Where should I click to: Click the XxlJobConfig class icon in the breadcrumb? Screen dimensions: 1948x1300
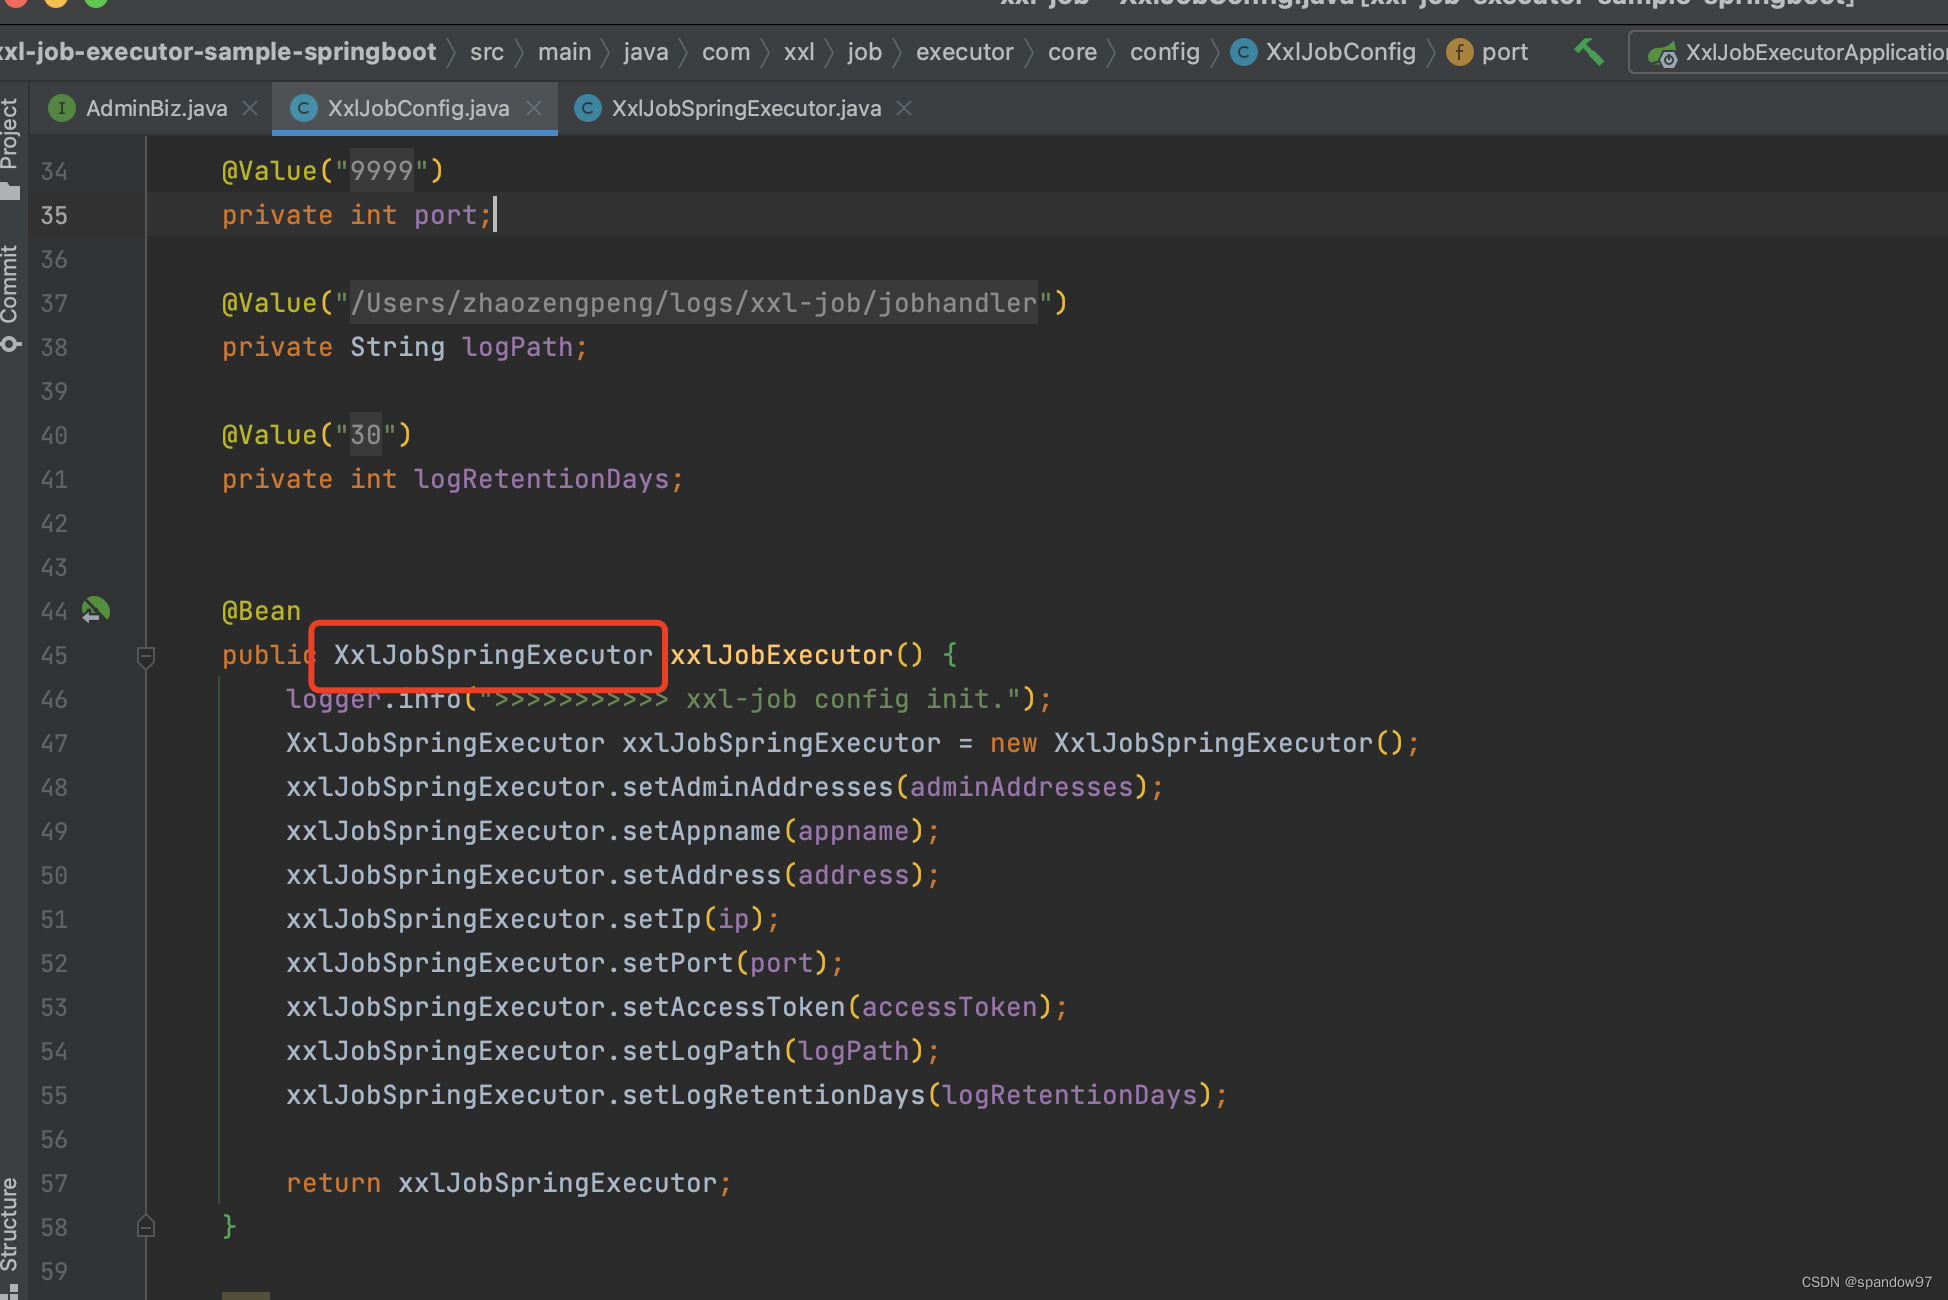click(1244, 52)
